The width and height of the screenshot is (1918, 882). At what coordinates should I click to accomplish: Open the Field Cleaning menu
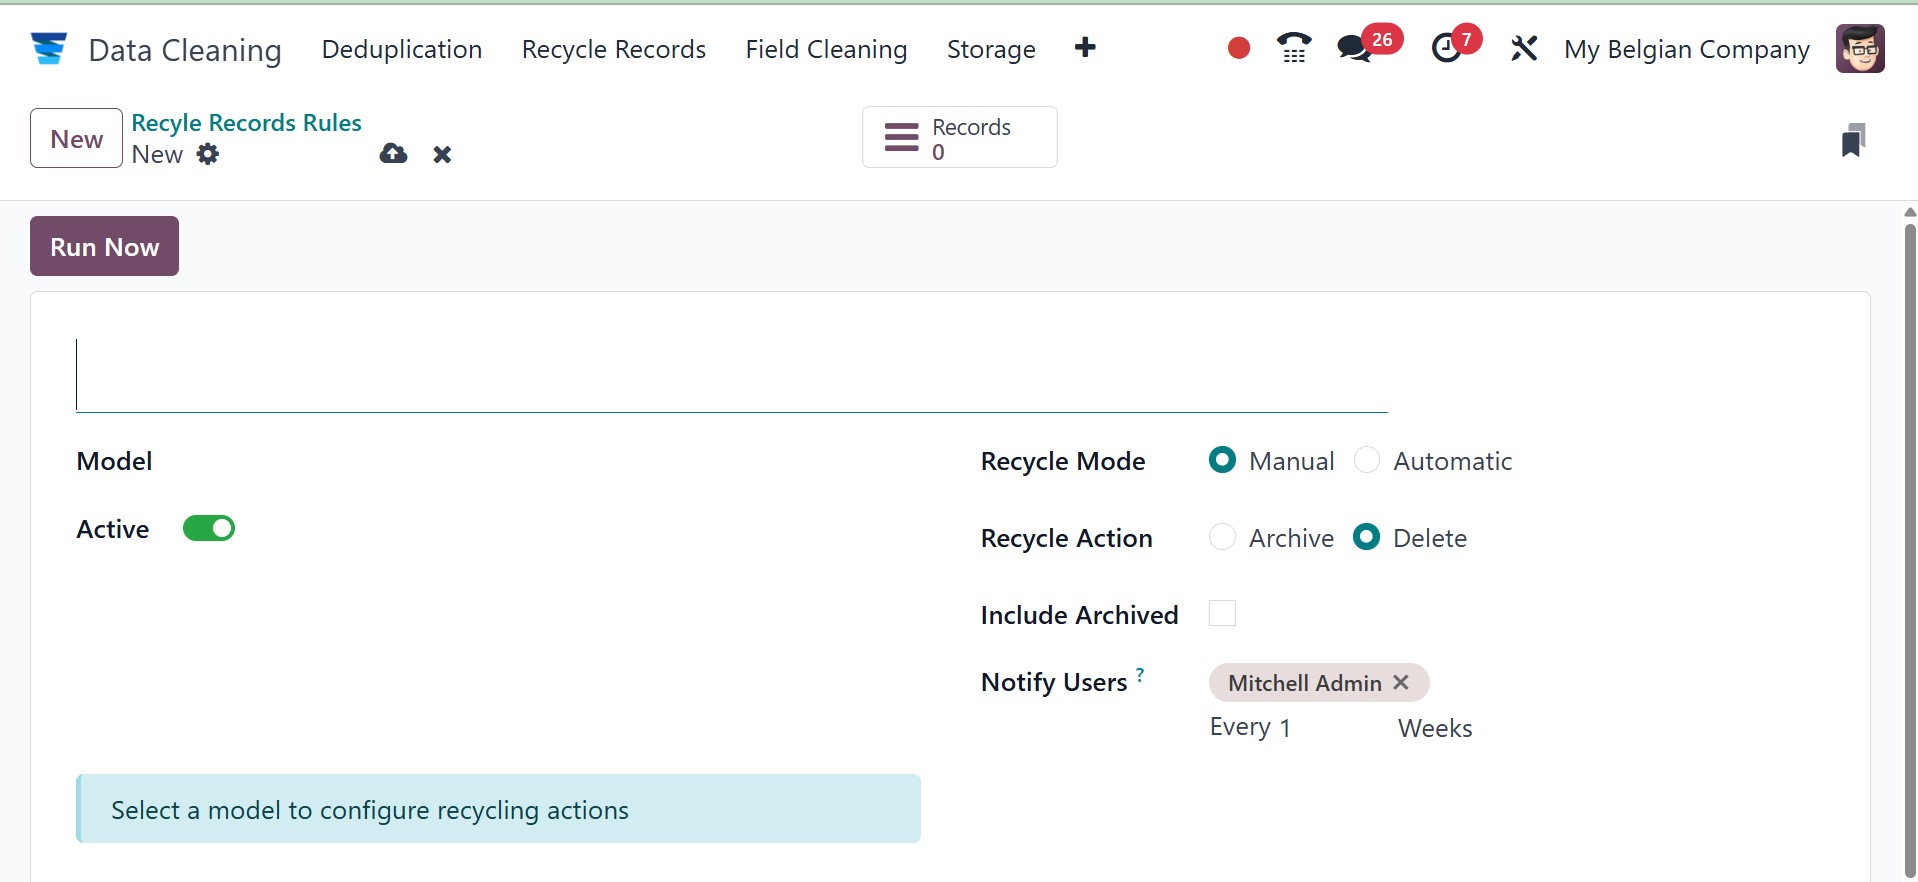pyautogui.click(x=826, y=49)
